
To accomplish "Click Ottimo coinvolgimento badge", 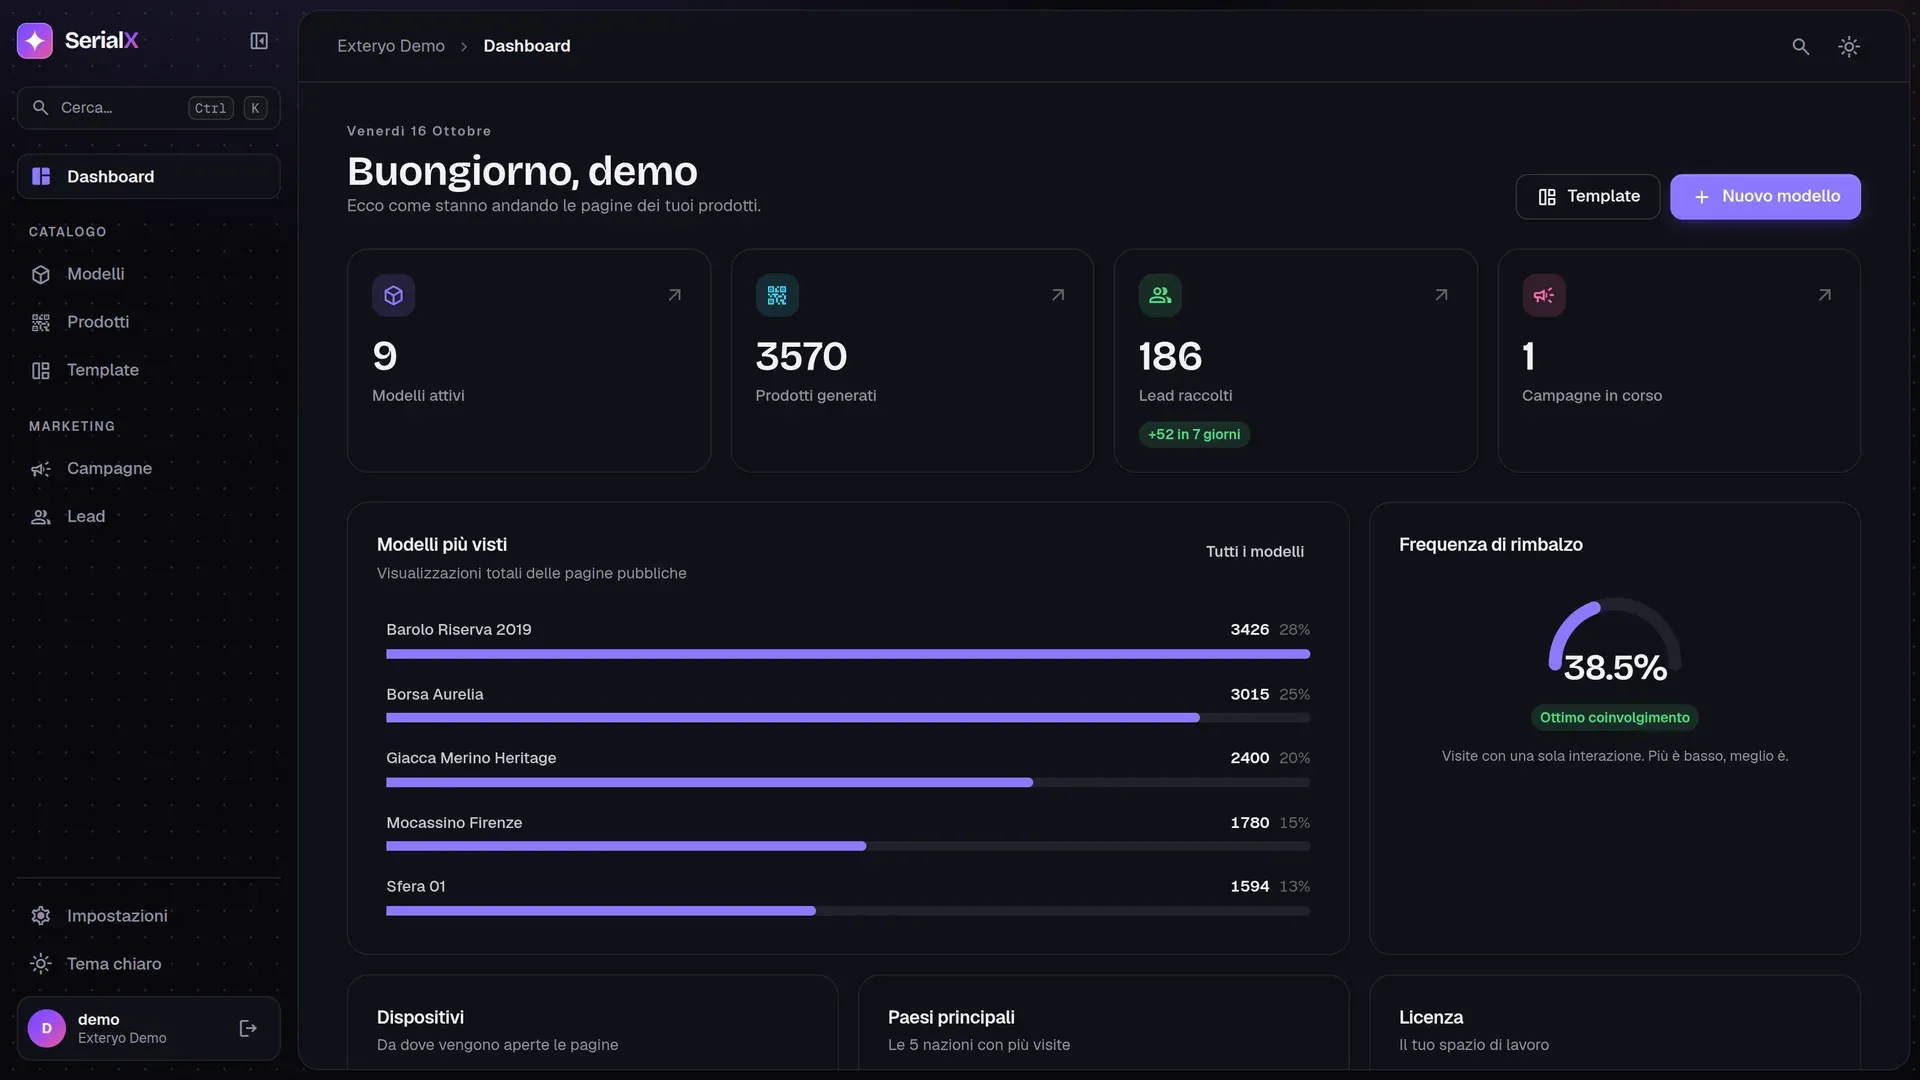I will (x=1614, y=717).
